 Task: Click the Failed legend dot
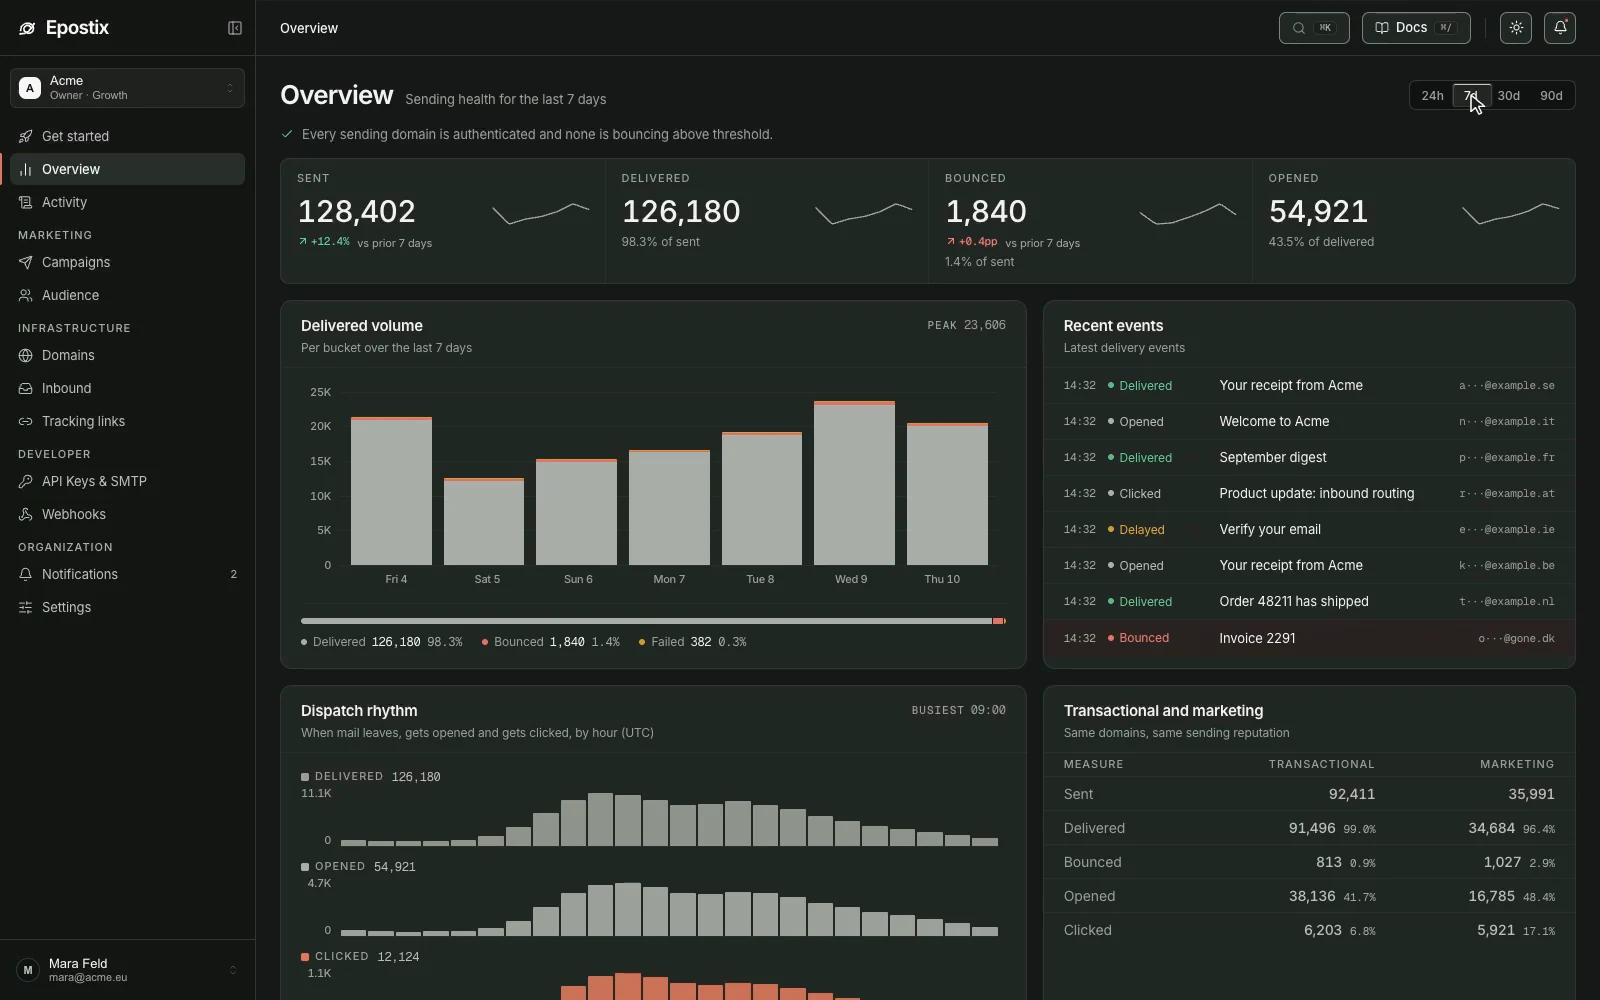(642, 642)
